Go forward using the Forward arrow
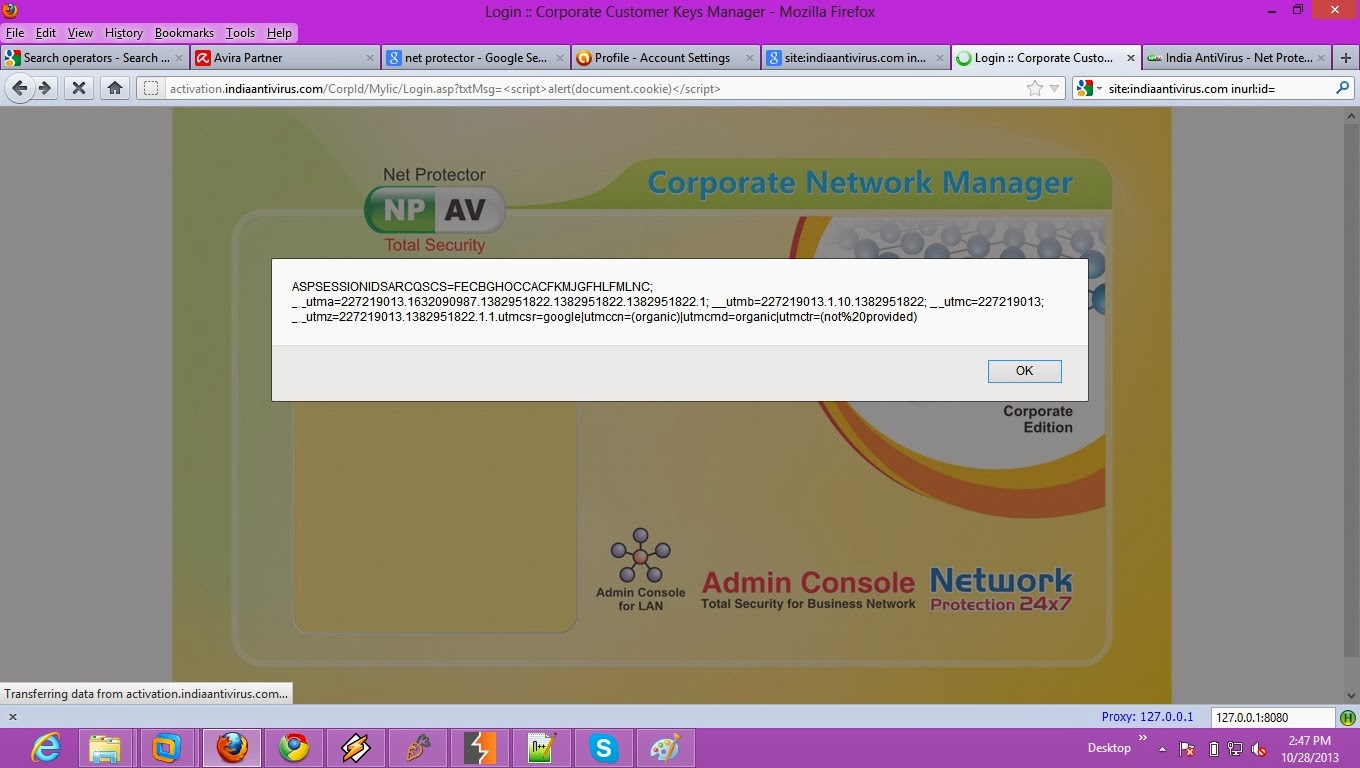This screenshot has height=768, width=1360. click(45, 88)
